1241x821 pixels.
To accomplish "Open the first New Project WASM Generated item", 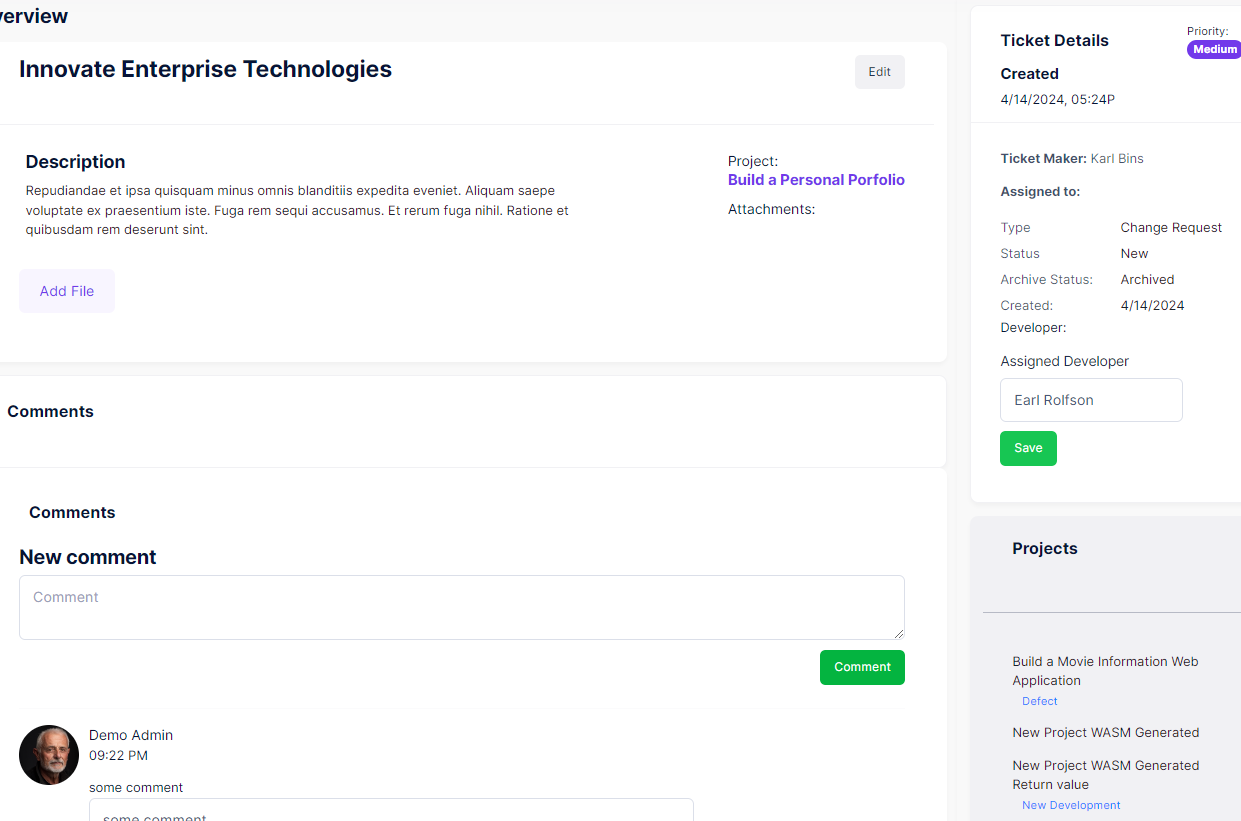I will (1105, 732).
